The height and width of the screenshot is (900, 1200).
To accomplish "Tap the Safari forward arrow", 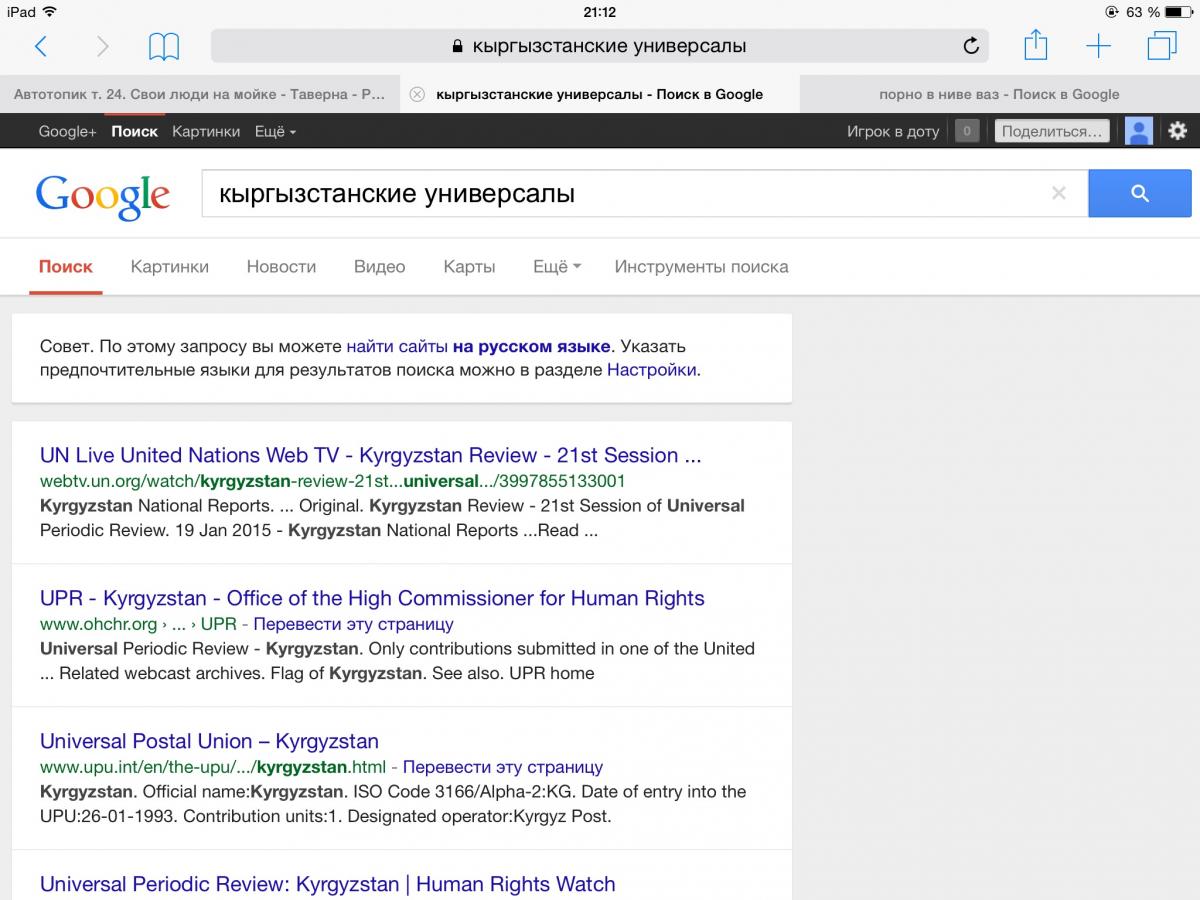I will coord(102,46).
